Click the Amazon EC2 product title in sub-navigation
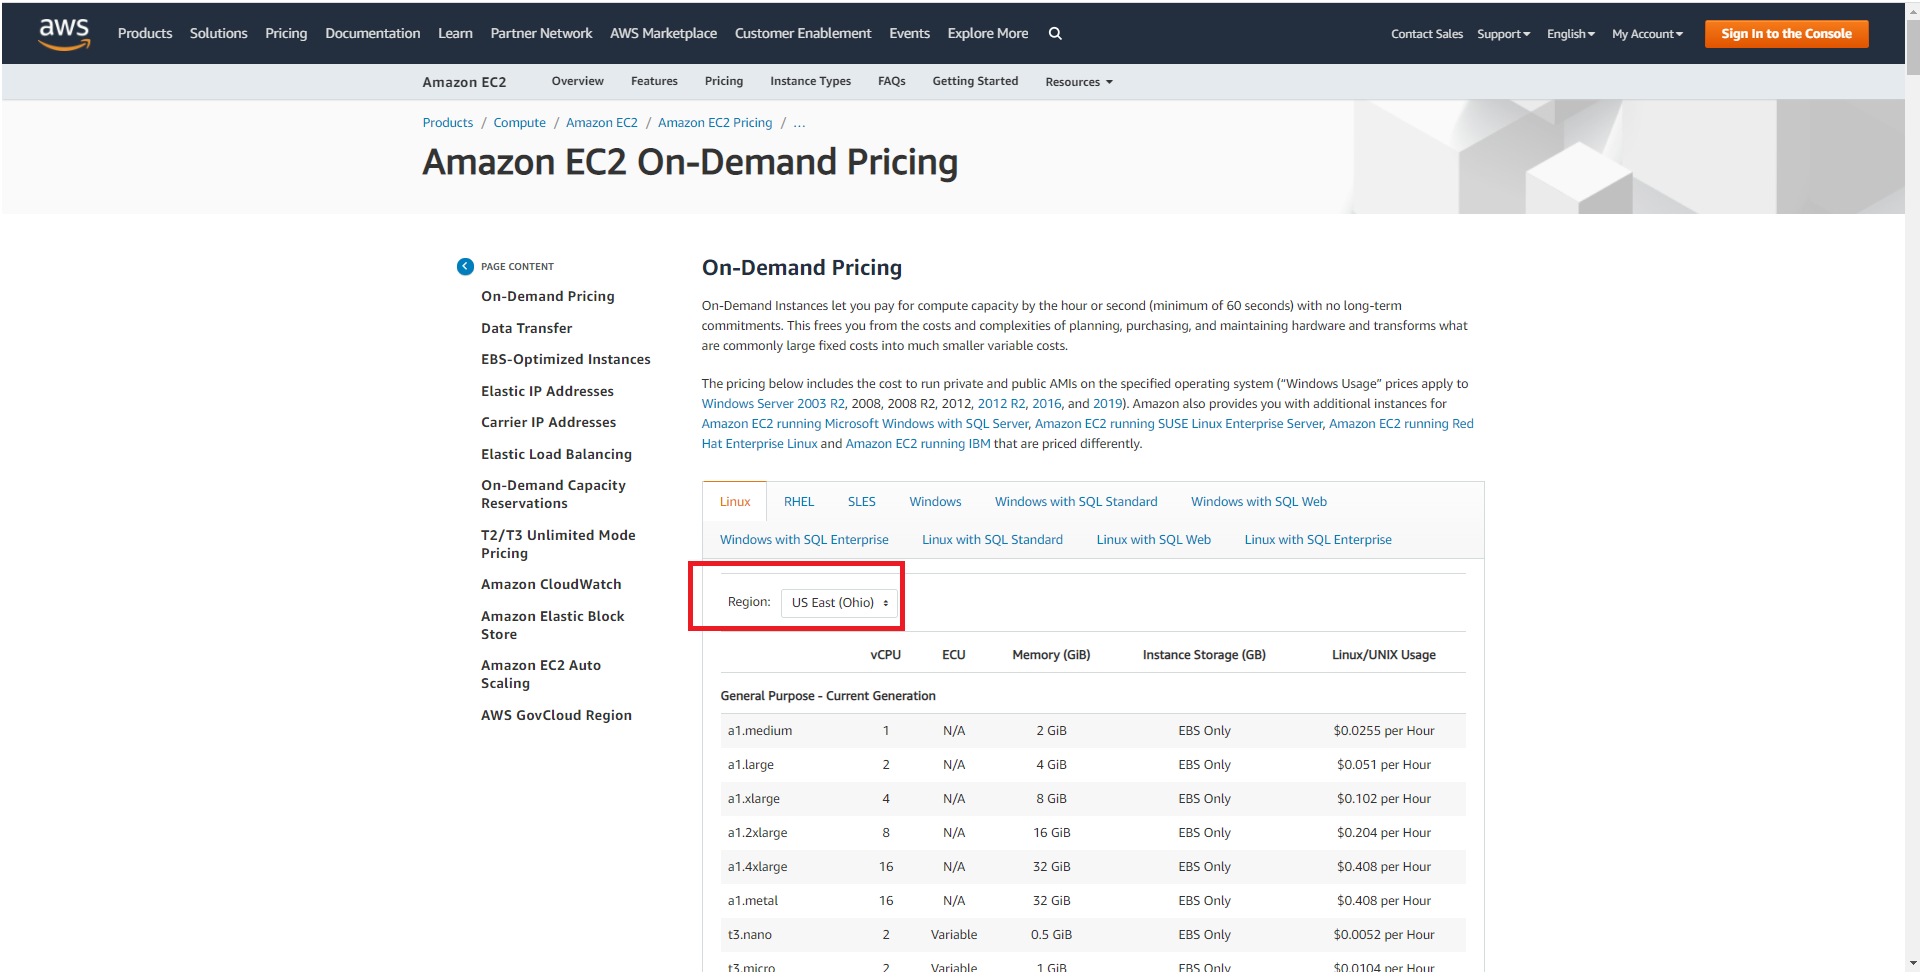The image size is (1920, 976). point(464,82)
